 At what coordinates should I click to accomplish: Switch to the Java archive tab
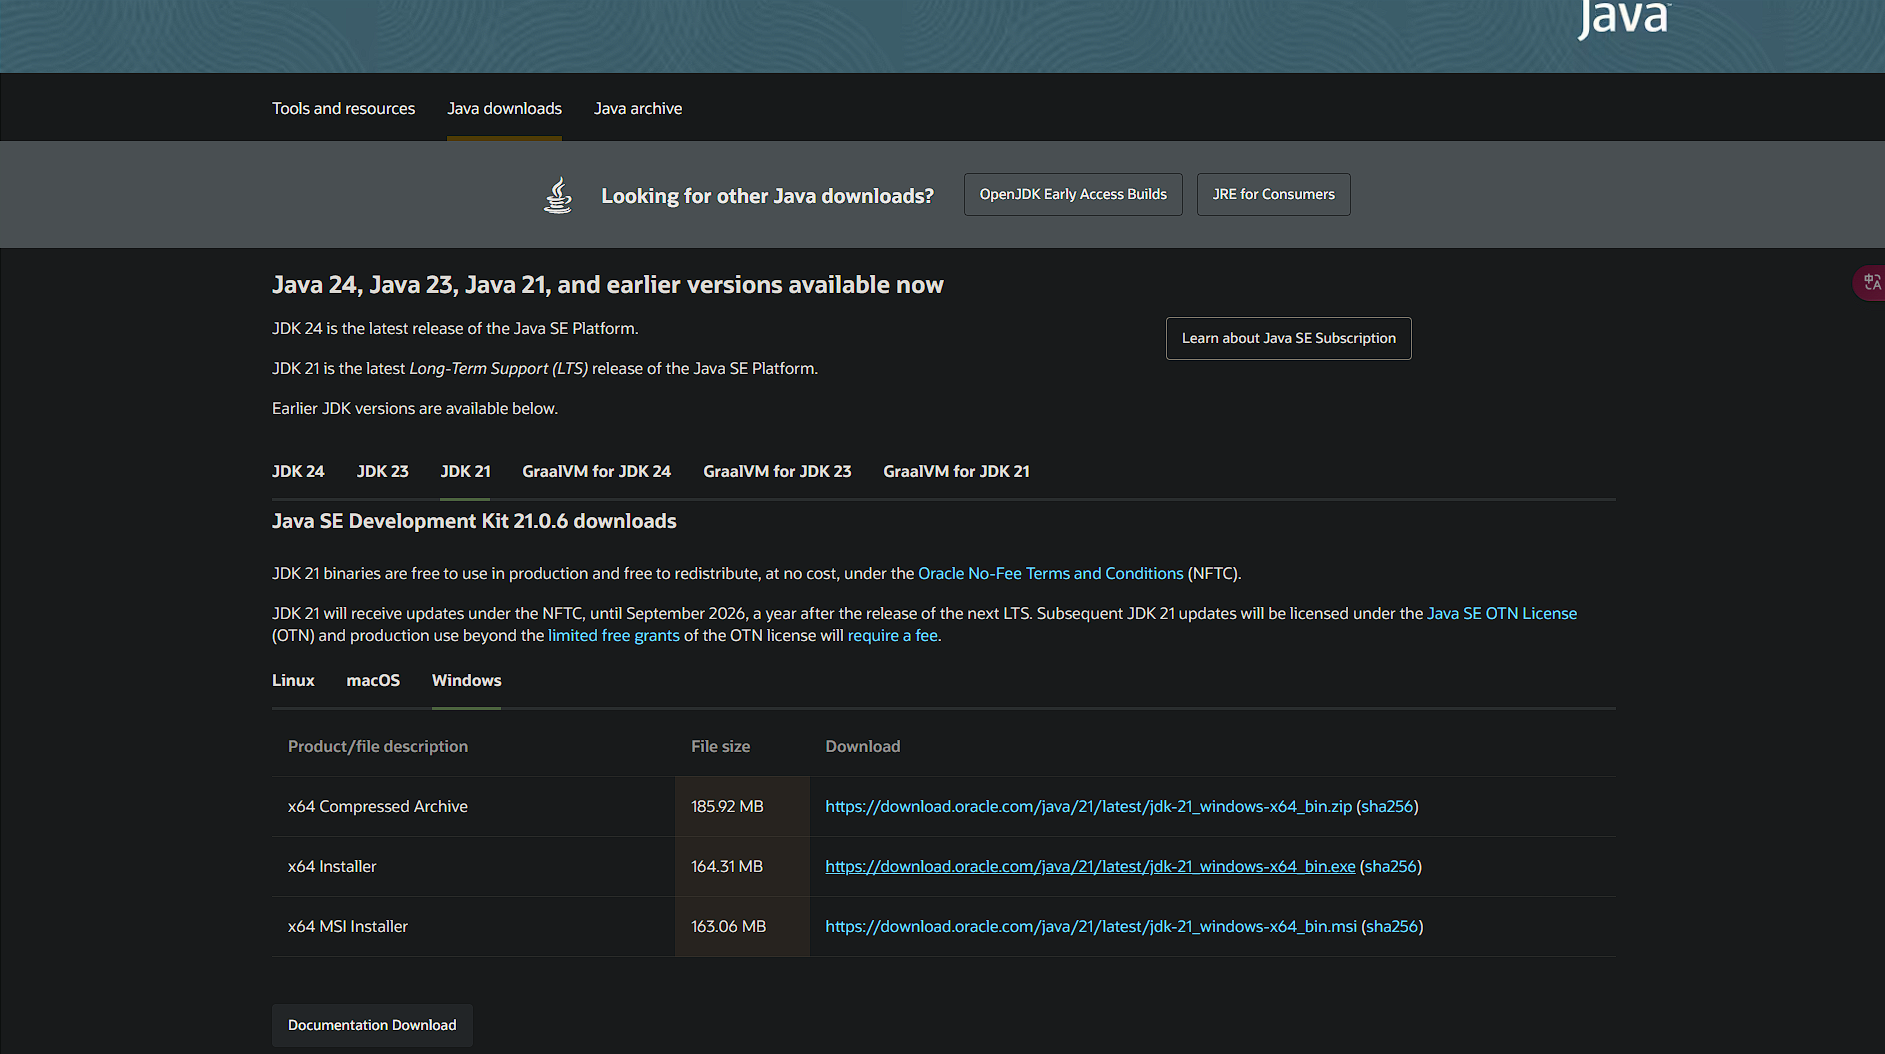point(638,108)
